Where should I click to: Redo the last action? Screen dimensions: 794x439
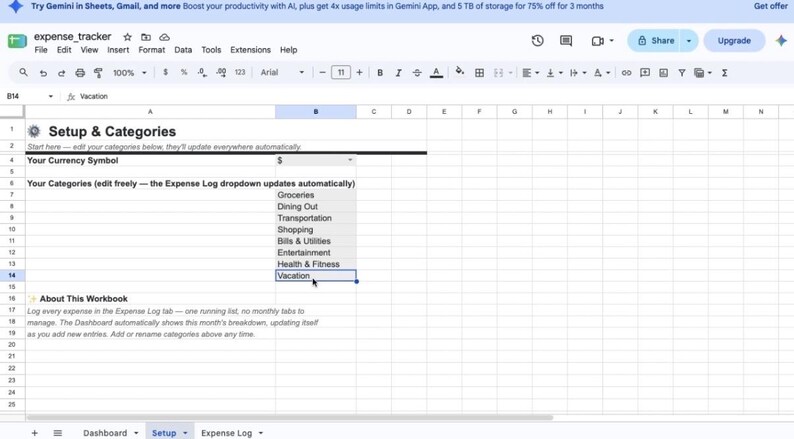tap(61, 73)
